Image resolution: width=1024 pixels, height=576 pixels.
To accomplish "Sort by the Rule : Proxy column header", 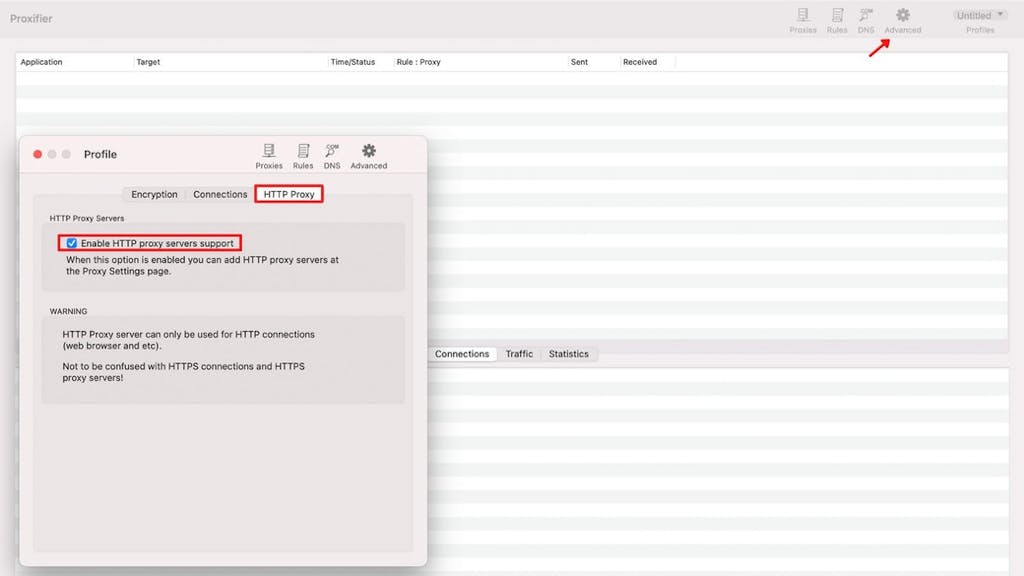I will [x=480, y=62].
